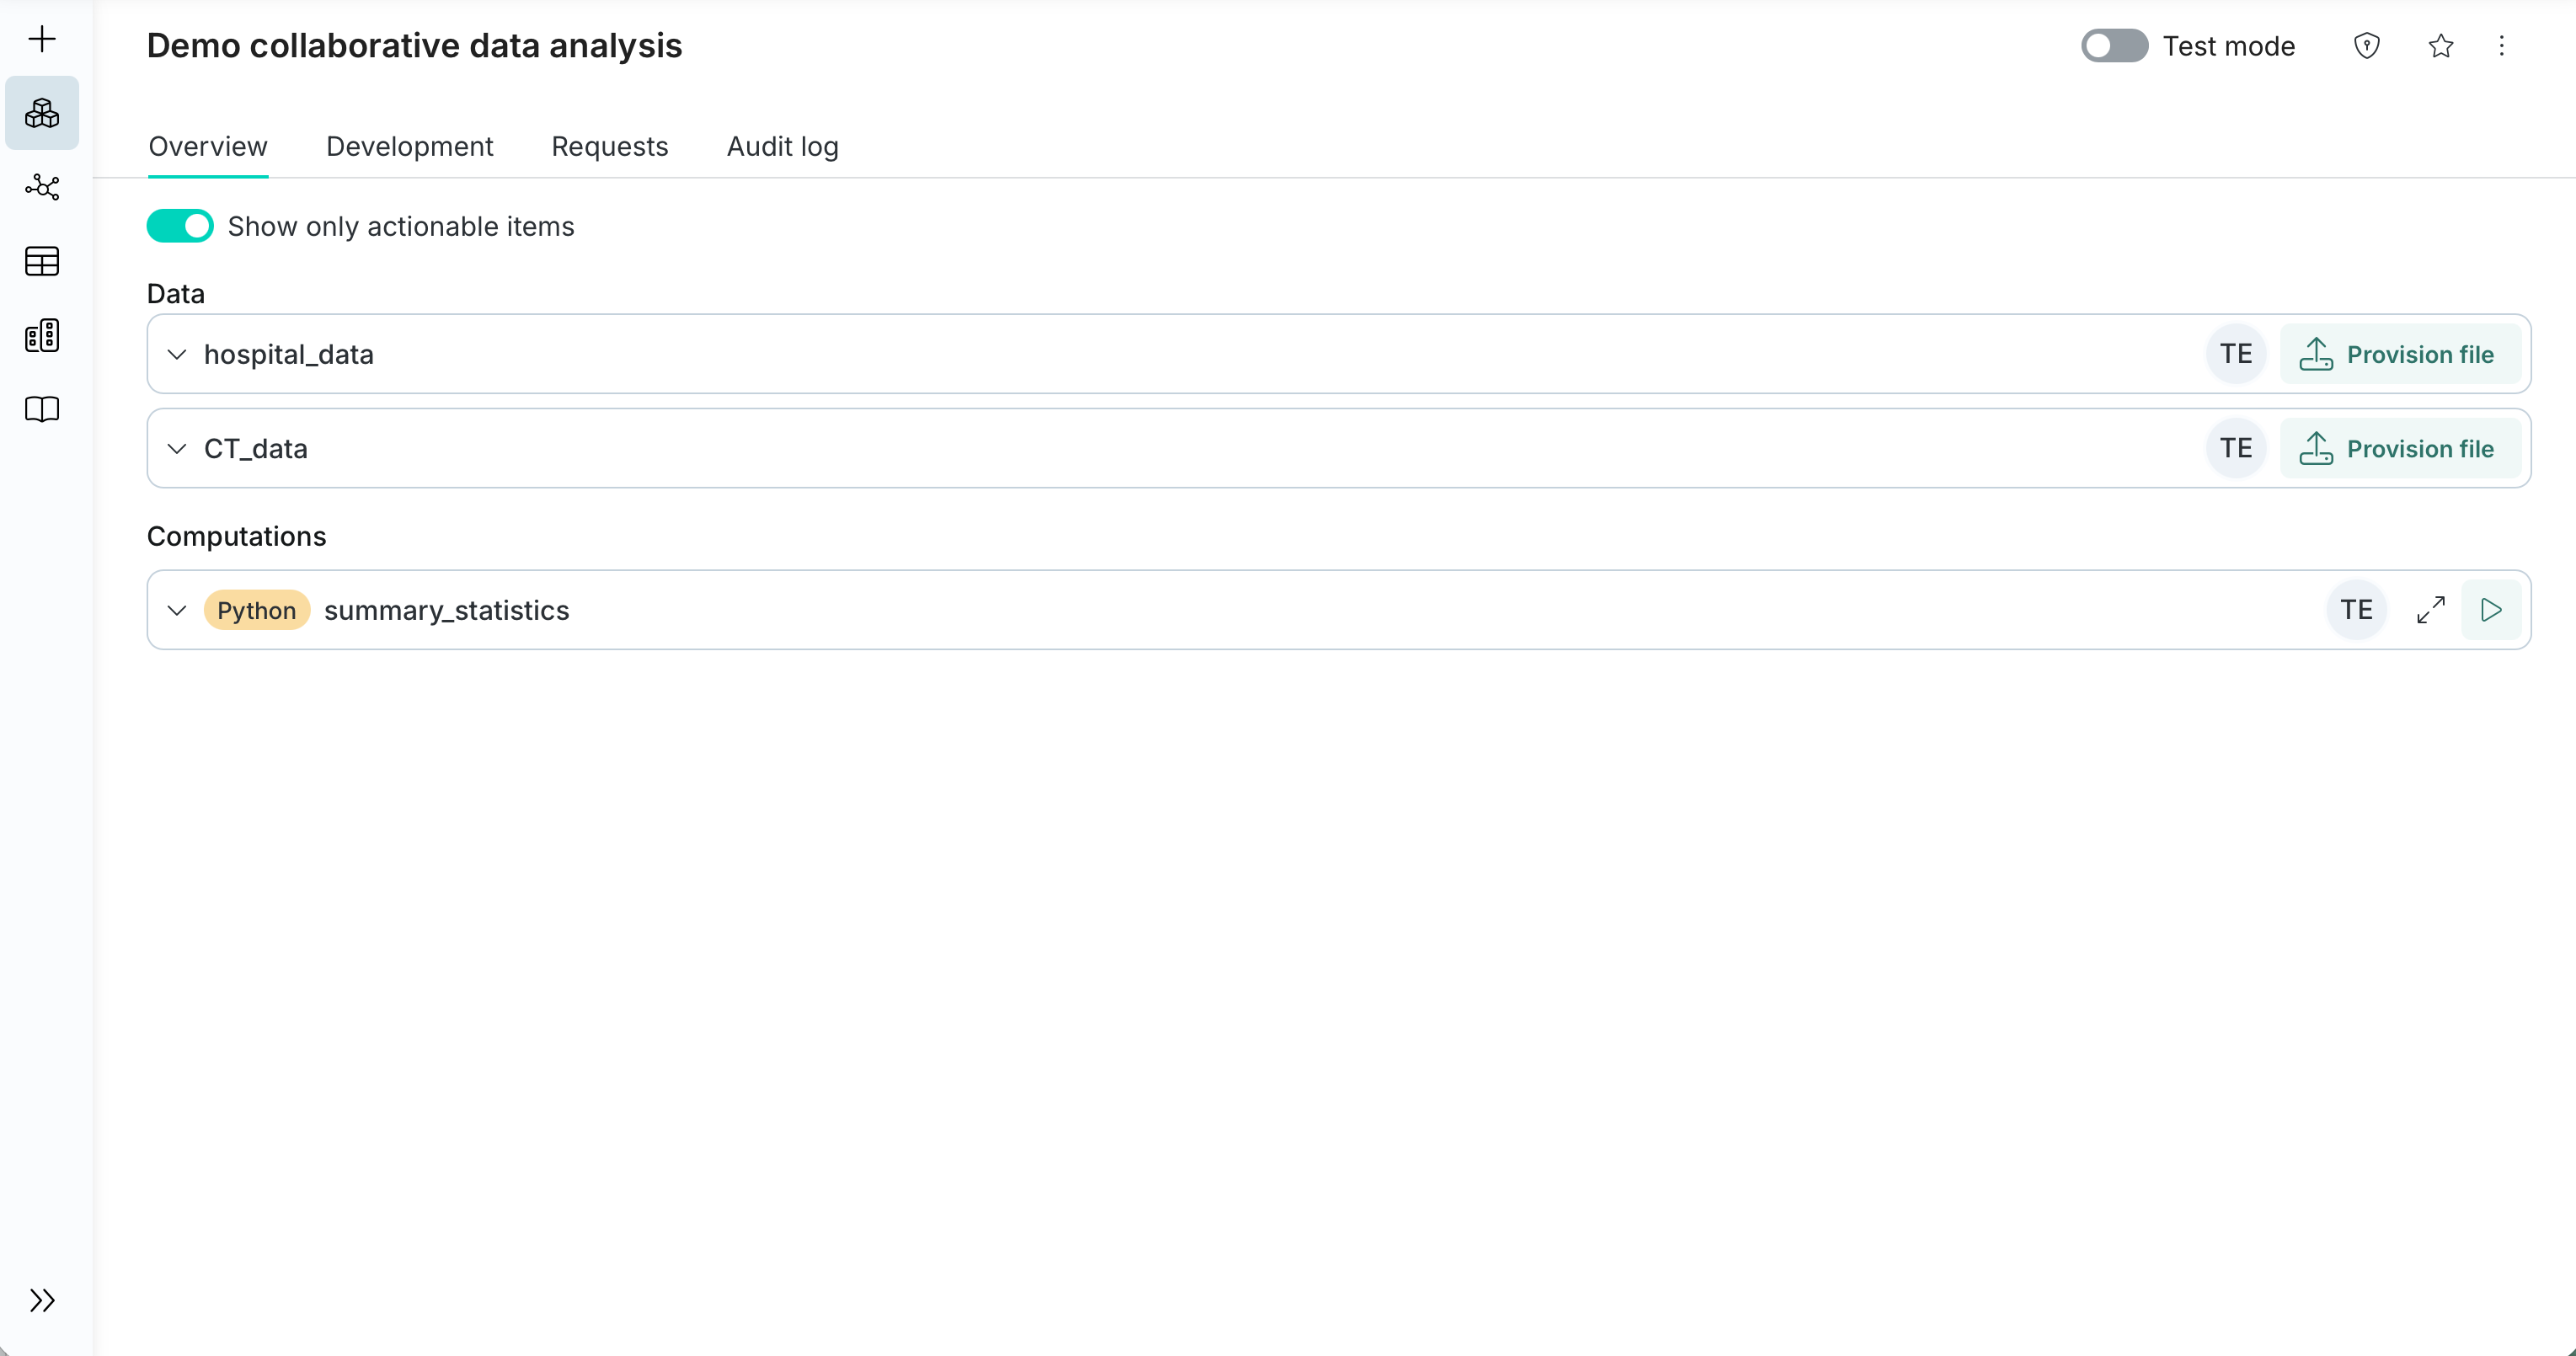The width and height of the screenshot is (2576, 1356).
Task: Switch to the Development tab
Action: [x=409, y=146]
